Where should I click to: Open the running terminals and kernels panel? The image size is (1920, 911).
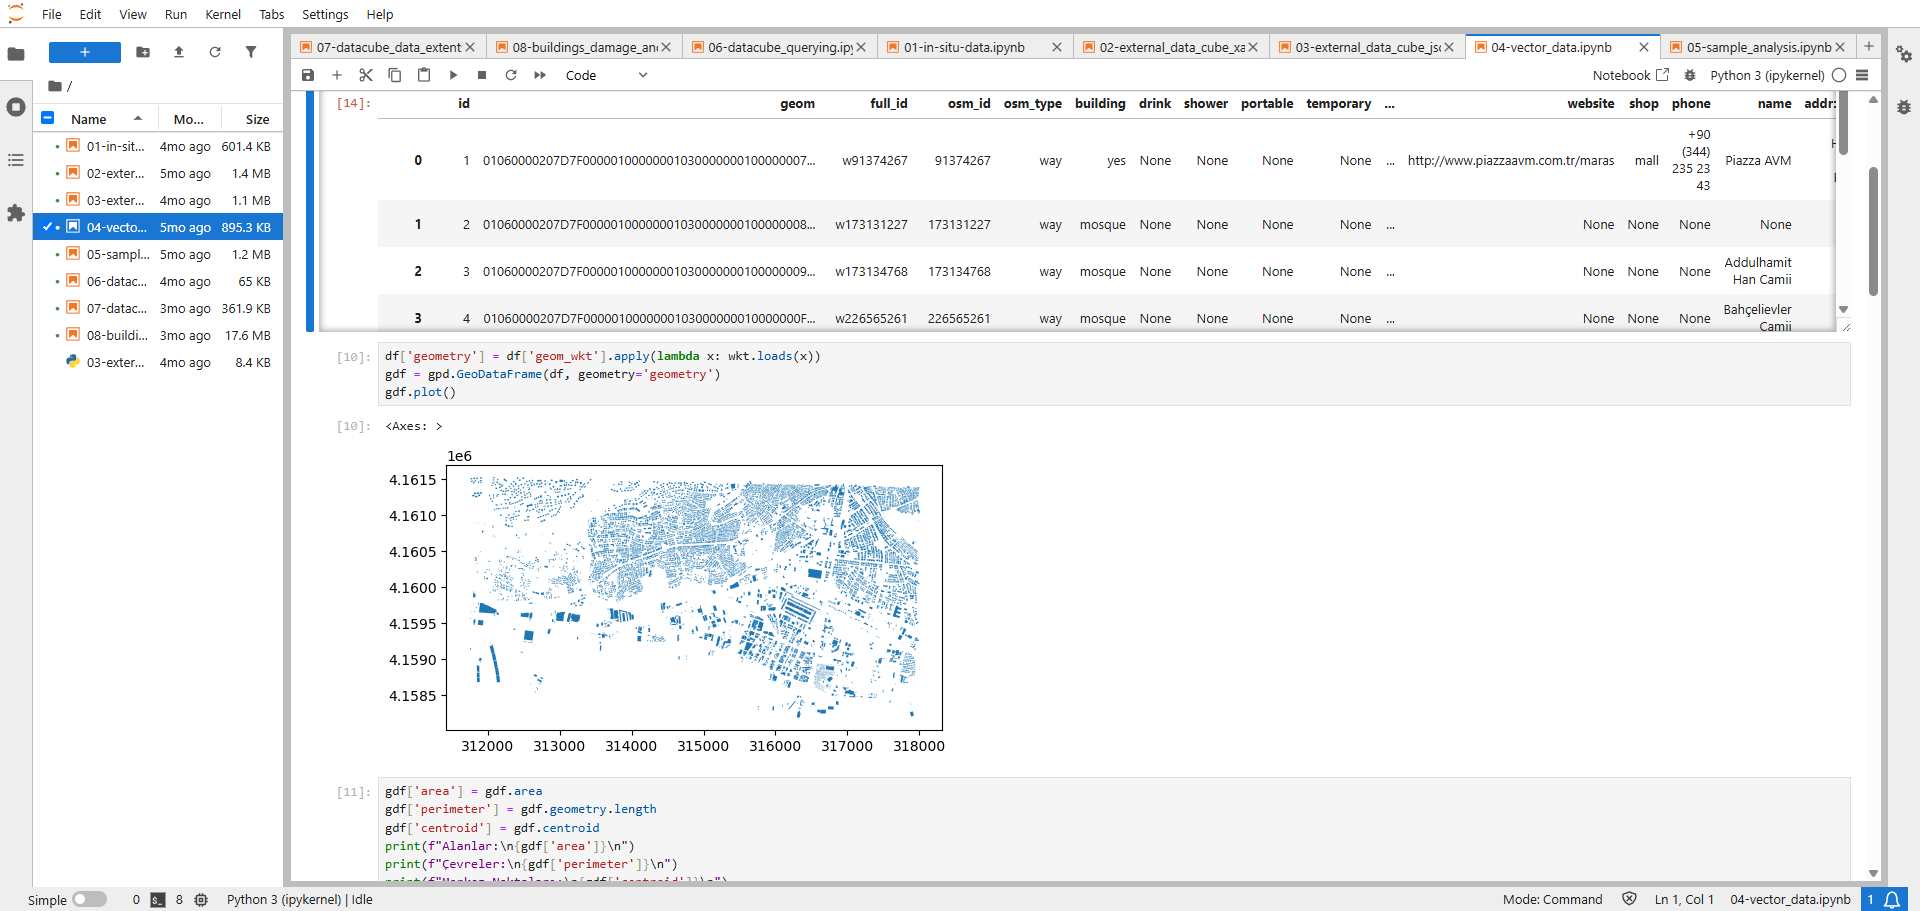tap(16, 107)
